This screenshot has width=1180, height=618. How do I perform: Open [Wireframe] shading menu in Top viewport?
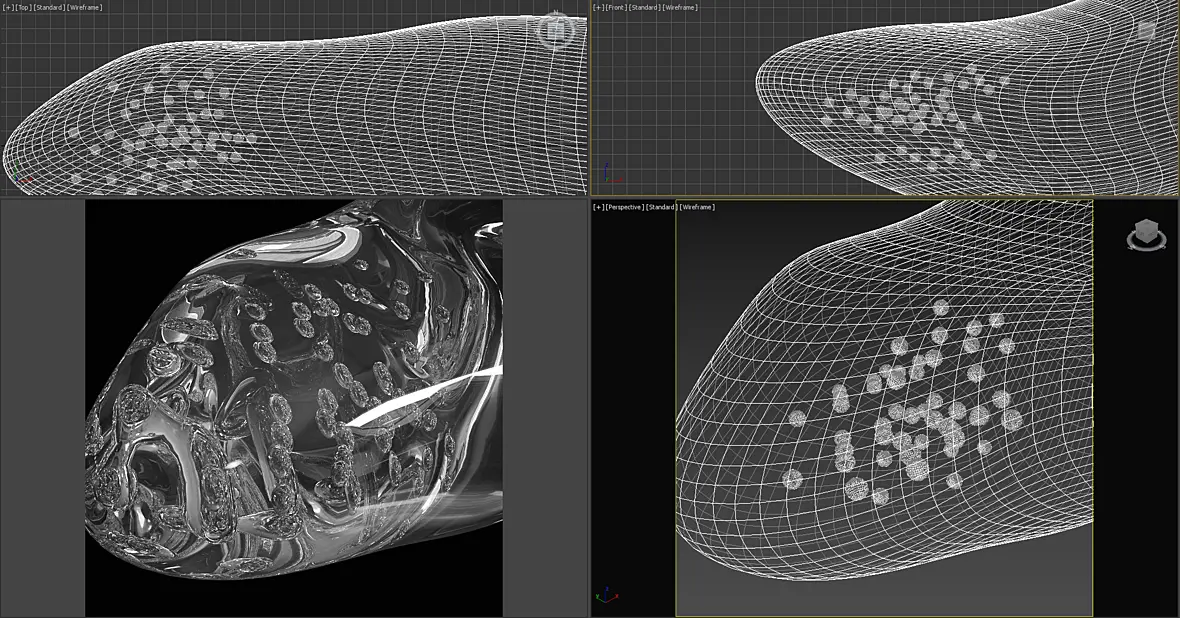(x=85, y=8)
